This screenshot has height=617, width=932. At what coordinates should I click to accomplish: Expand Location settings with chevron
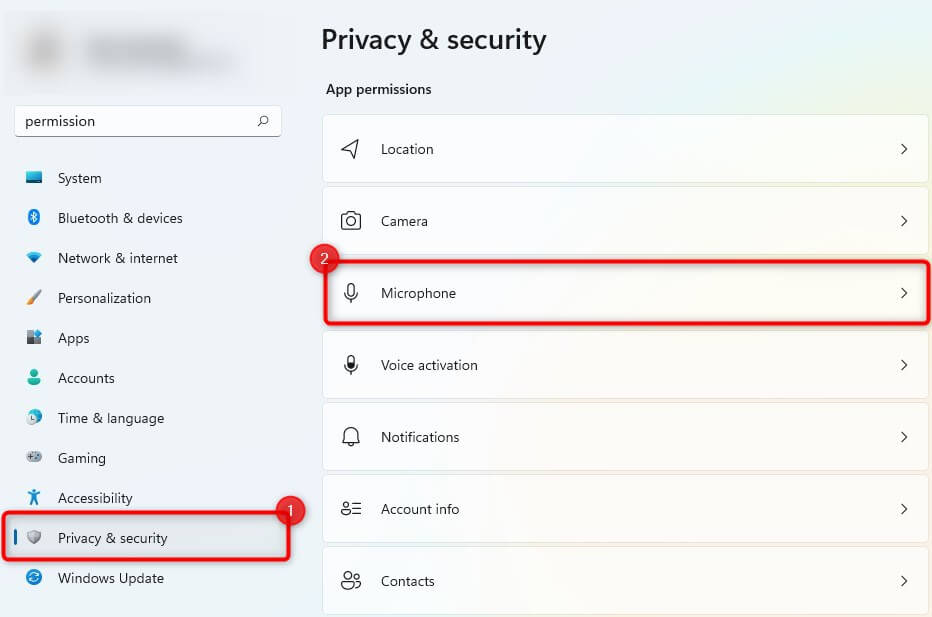pyautogui.click(x=904, y=149)
